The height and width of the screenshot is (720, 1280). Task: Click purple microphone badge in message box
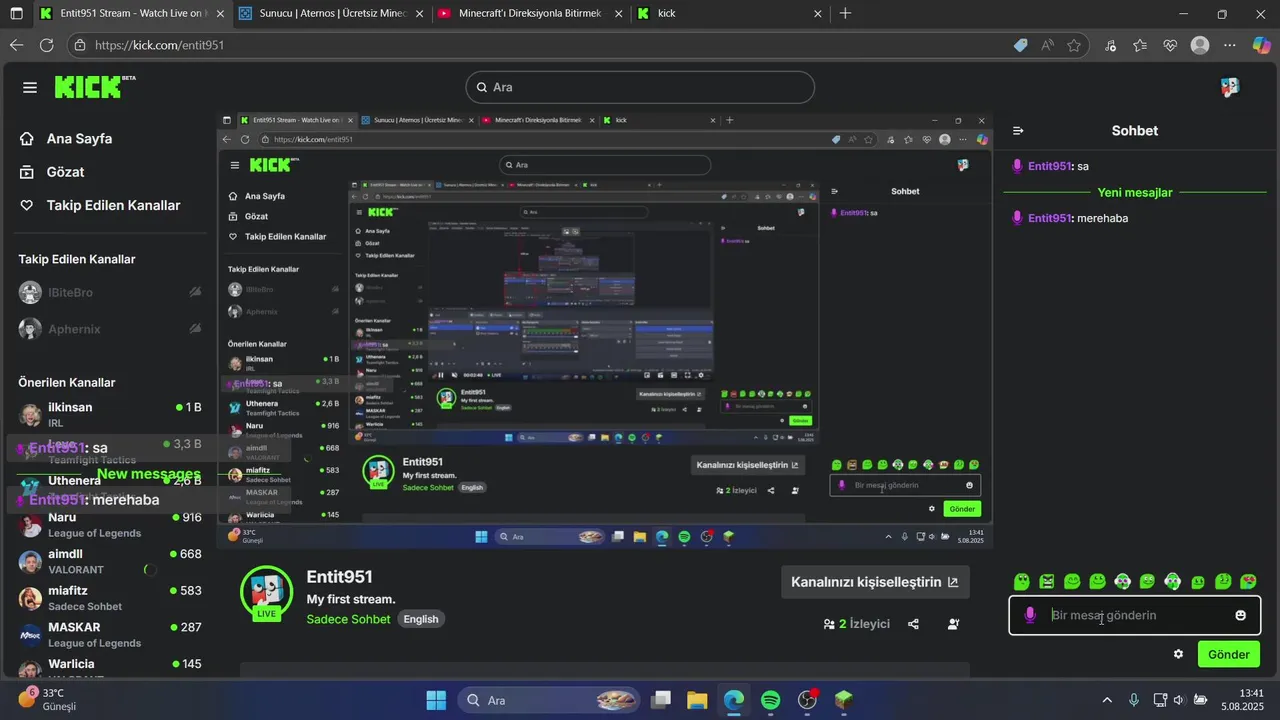1030,615
